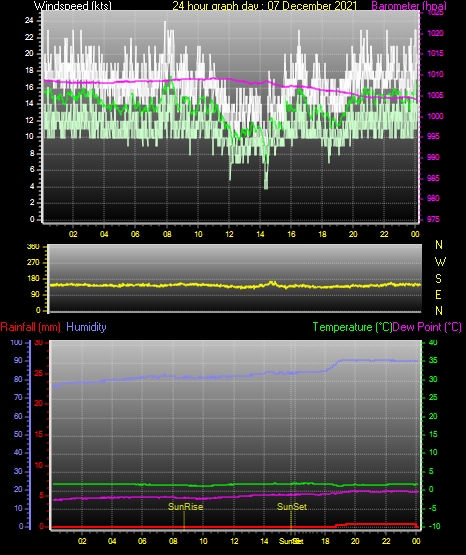Click the N compass label at top
This screenshot has height=555, width=466.
(x=439, y=245)
